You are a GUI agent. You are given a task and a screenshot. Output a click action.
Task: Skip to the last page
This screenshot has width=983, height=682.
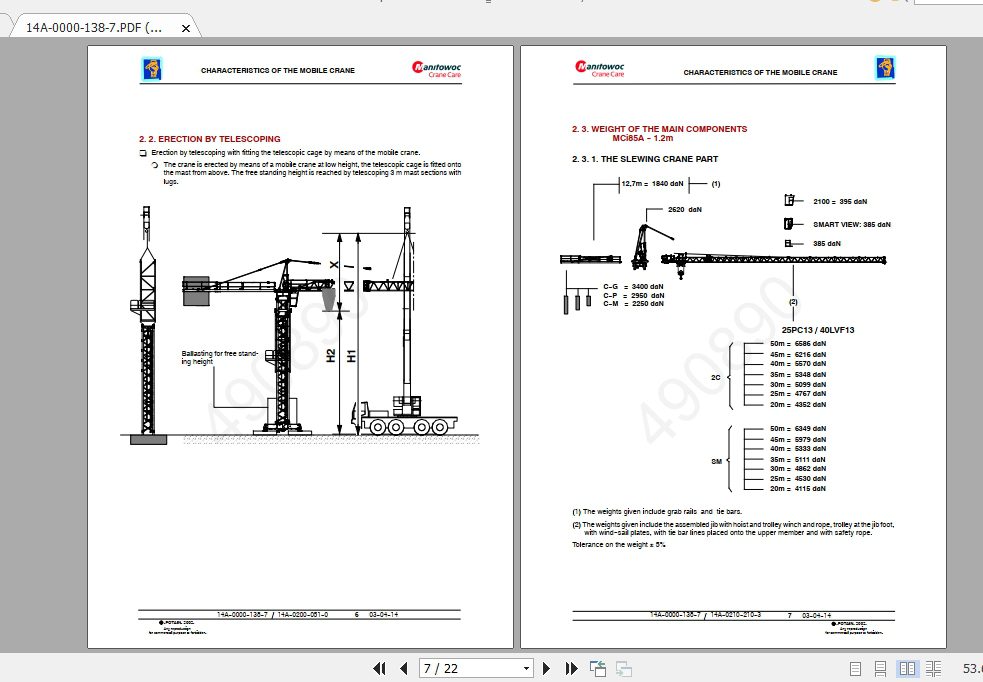click(570, 668)
